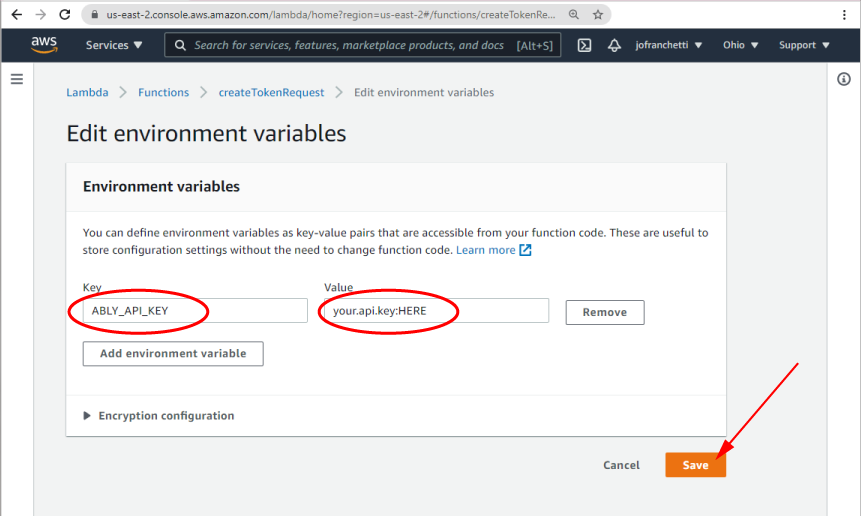
Task: Open the info panel icon
Action: [844, 79]
